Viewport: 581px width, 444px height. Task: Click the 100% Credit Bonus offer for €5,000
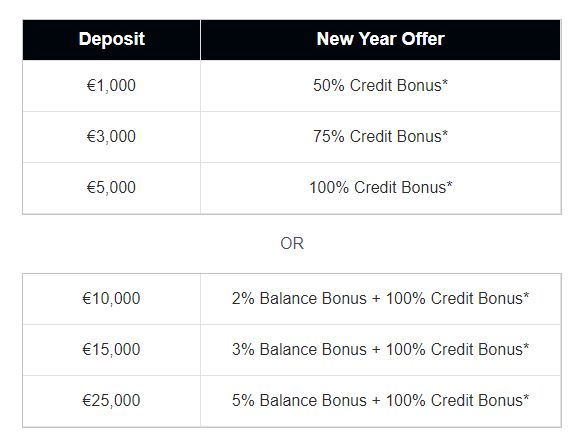[x=381, y=188]
